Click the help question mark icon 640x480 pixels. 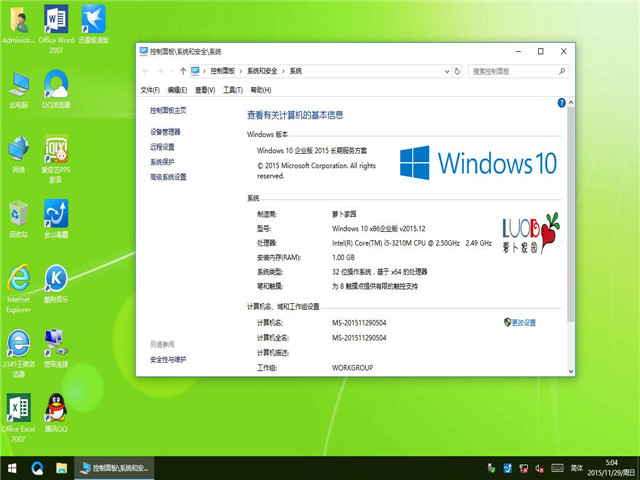coord(561,103)
